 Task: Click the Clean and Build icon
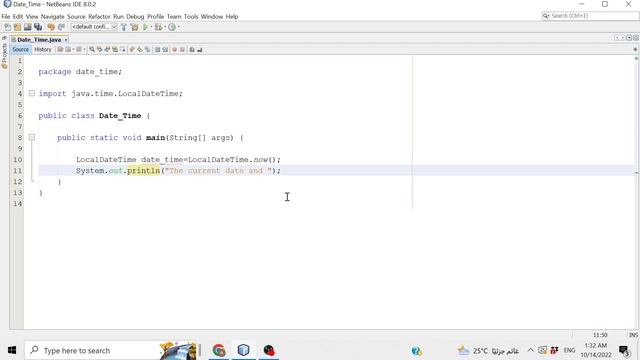point(134,27)
